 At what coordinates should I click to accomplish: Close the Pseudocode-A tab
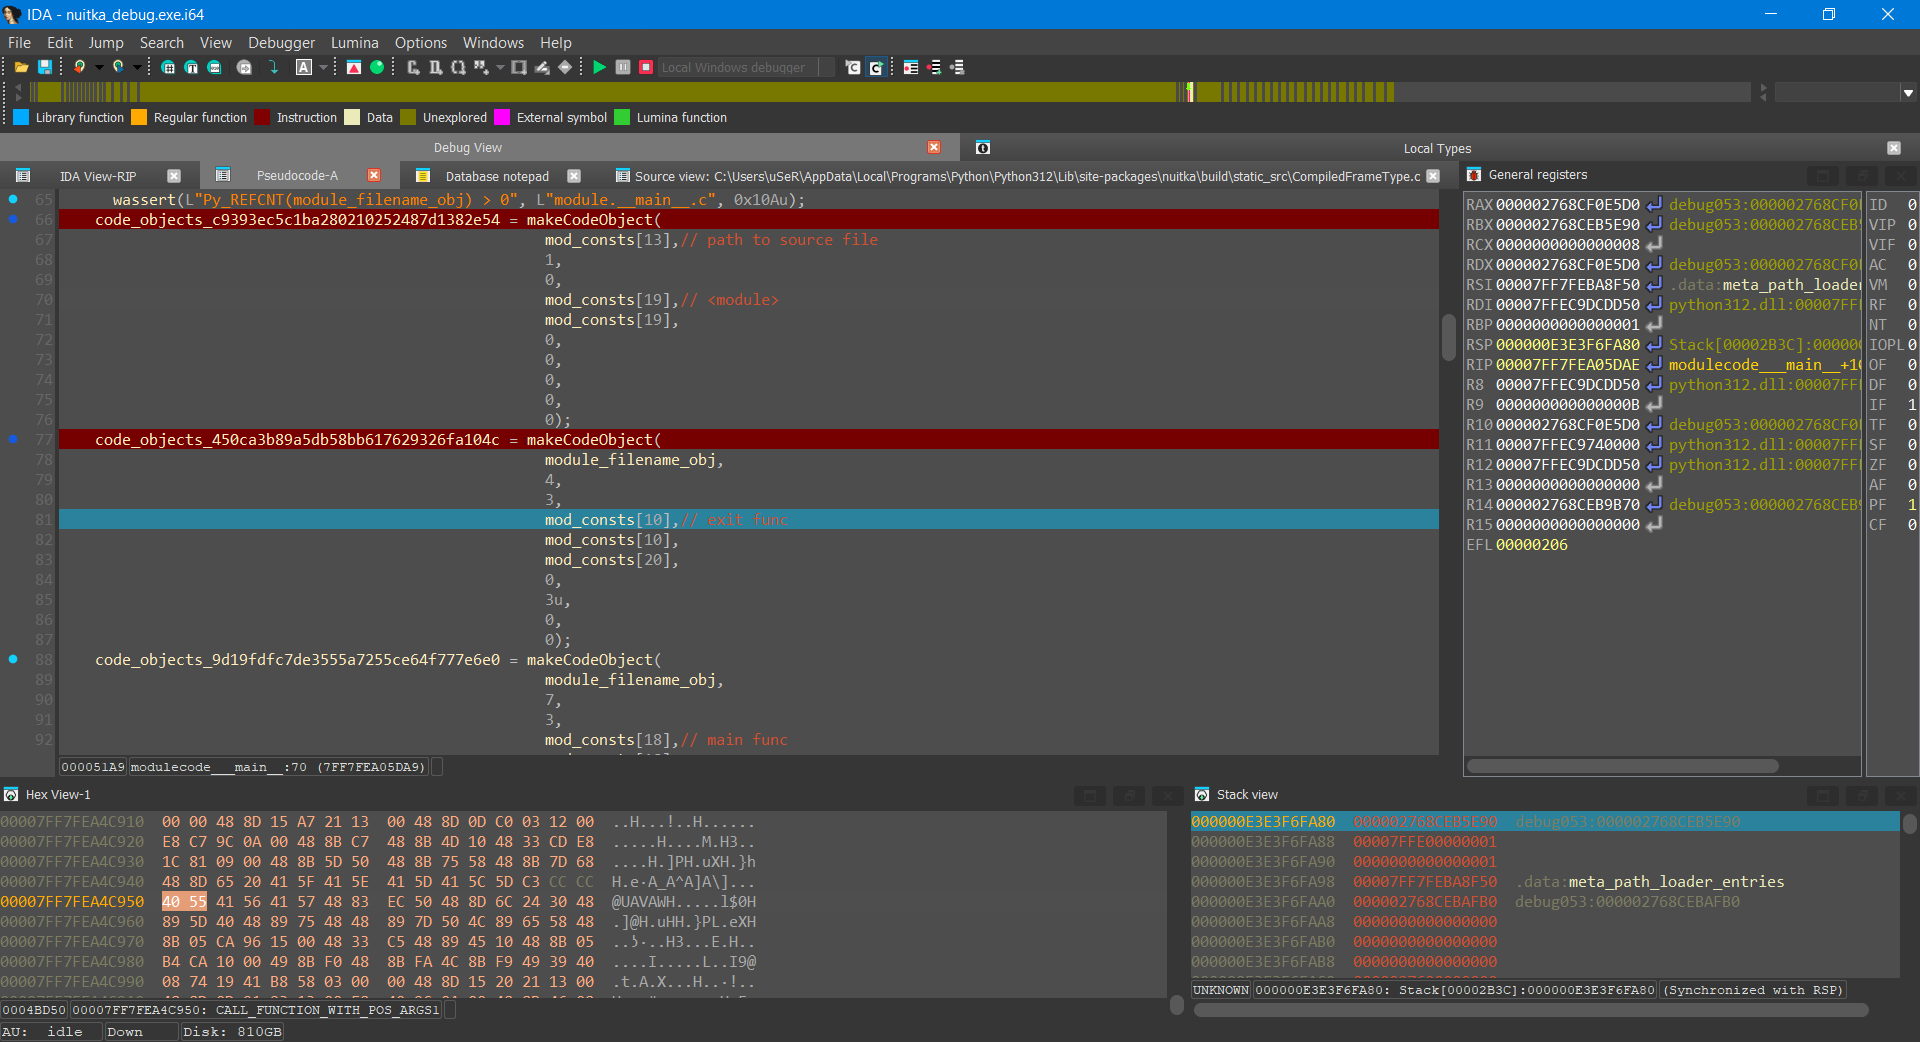coord(374,175)
